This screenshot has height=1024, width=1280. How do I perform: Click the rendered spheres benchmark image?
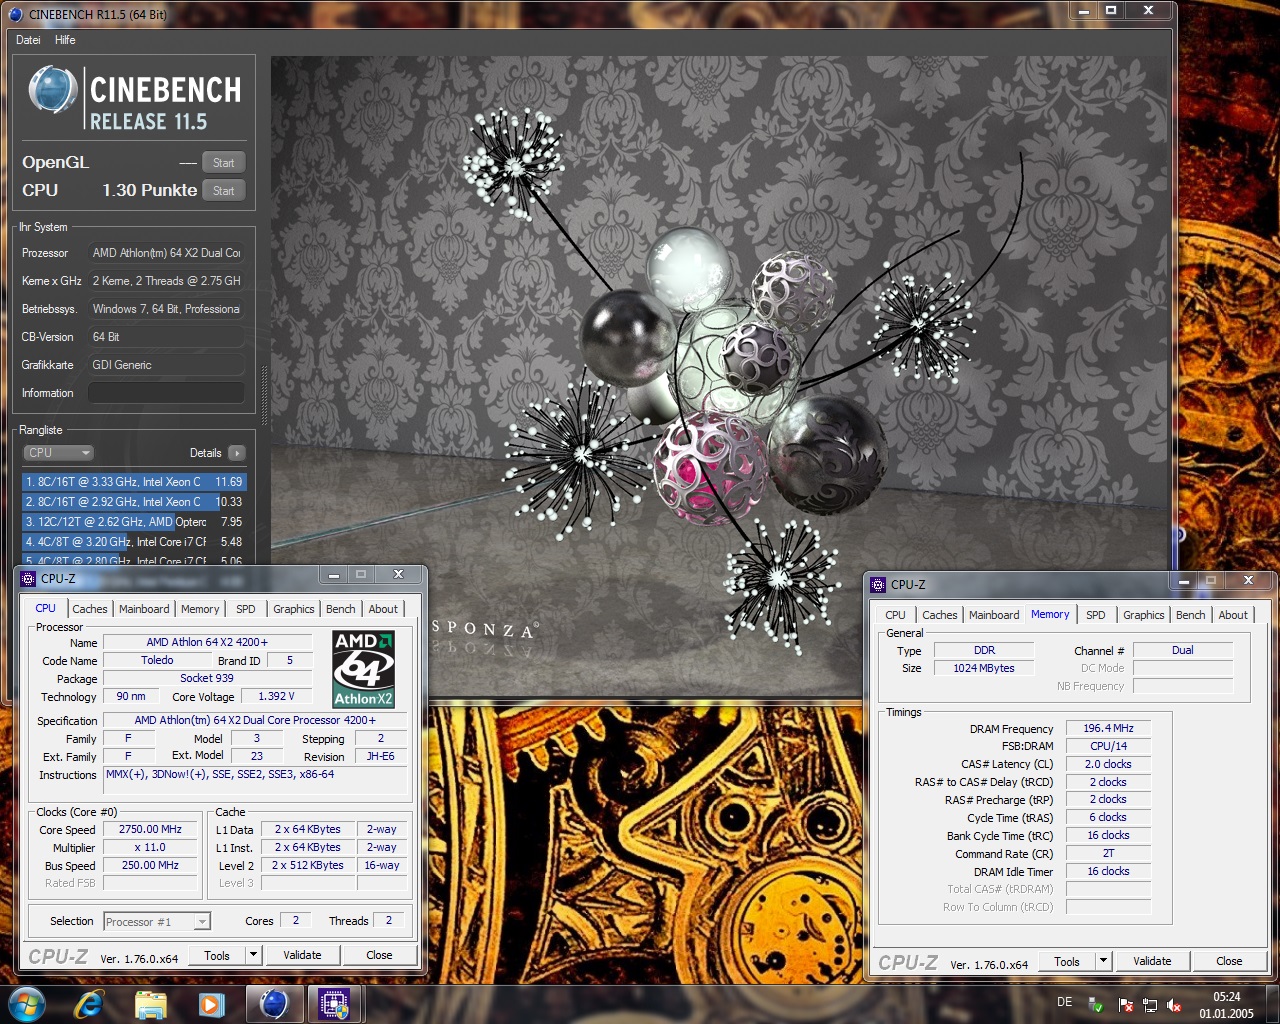719,376
